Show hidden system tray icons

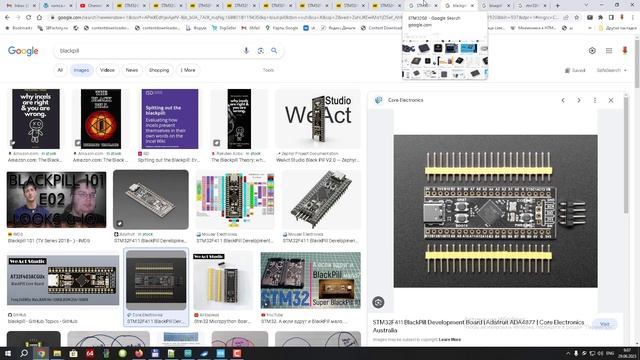[x=568, y=353]
